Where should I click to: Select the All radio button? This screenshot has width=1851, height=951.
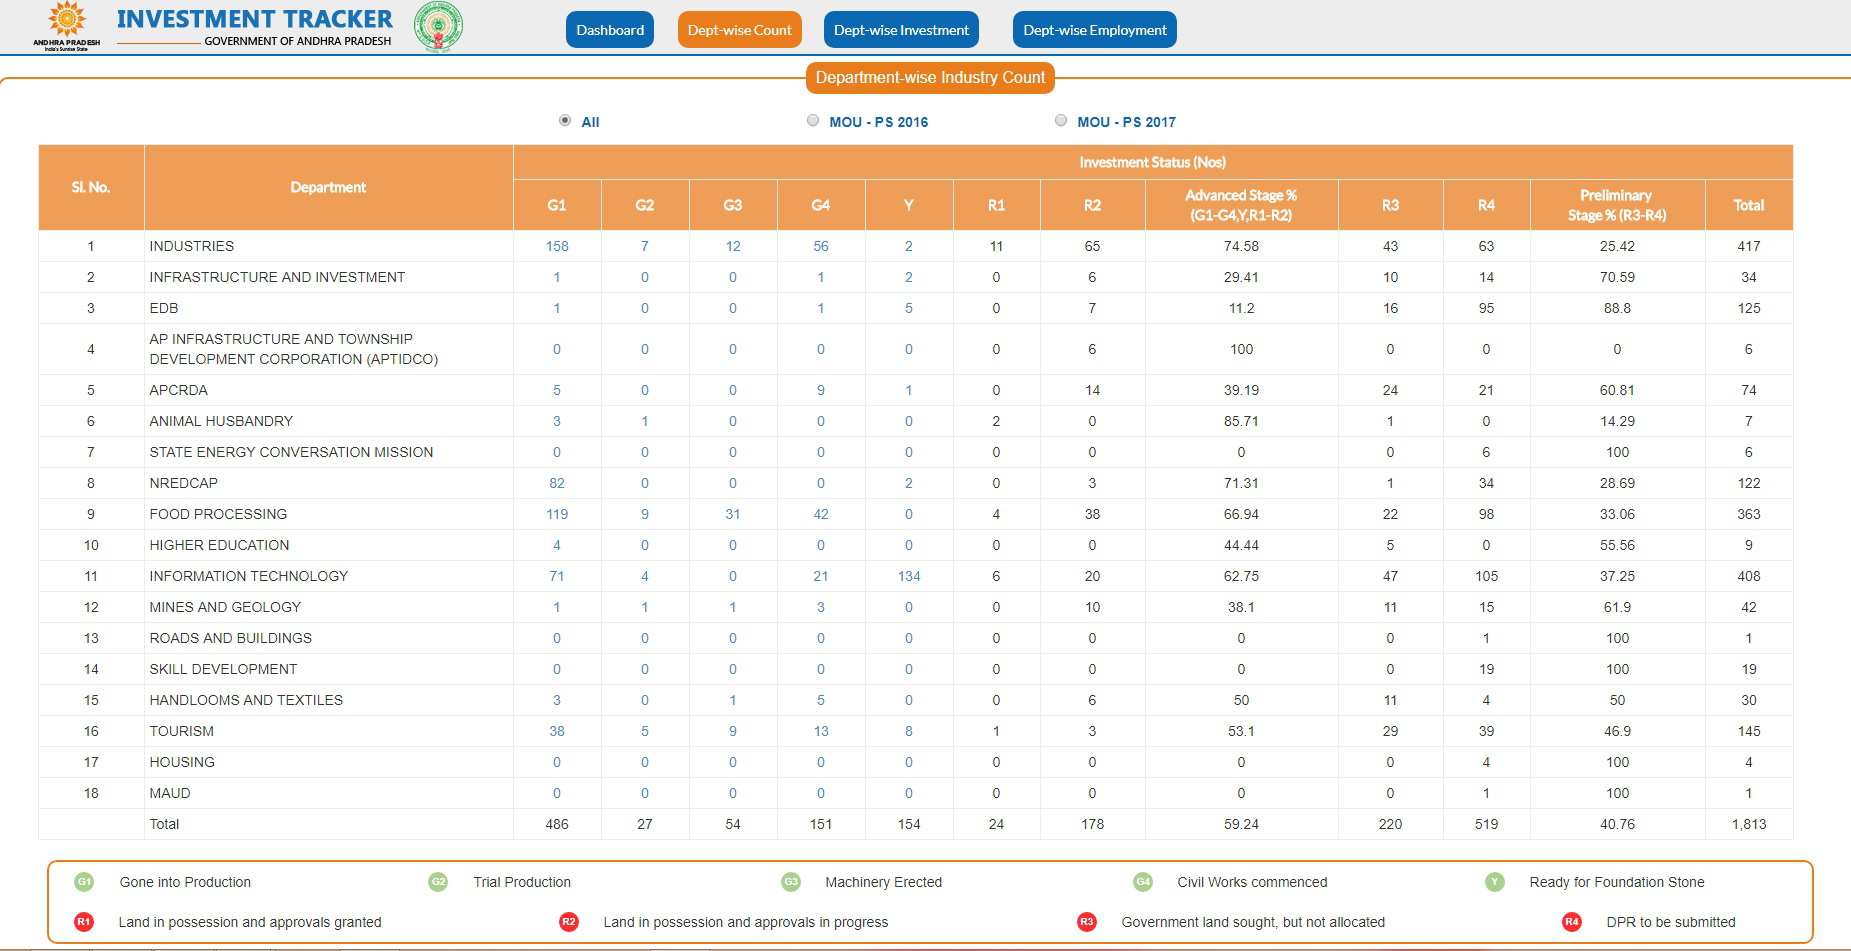pyautogui.click(x=565, y=120)
